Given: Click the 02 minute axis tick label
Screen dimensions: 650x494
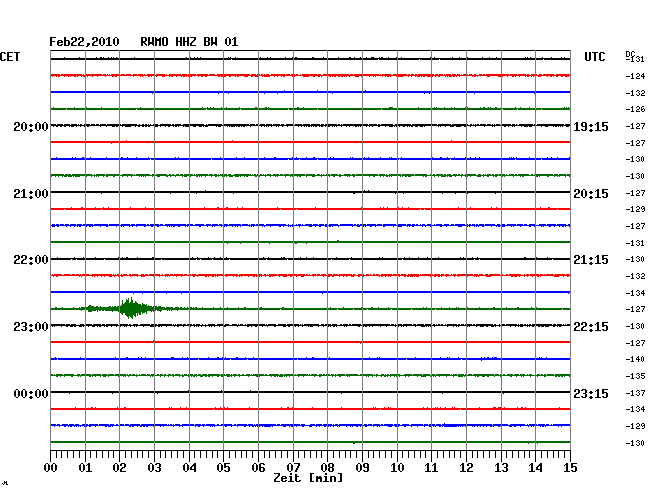Looking at the screenshot, I should pos(119,467).
